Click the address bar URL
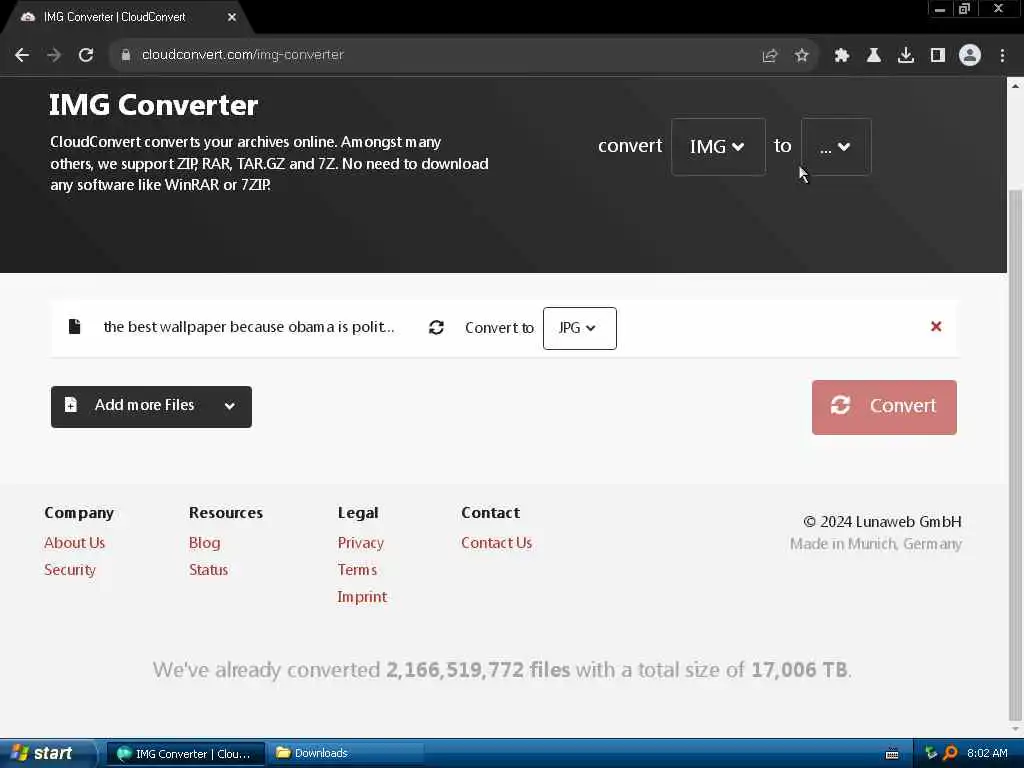The height and width of the screenshot is (768, 1024). (x=243, y=55)
